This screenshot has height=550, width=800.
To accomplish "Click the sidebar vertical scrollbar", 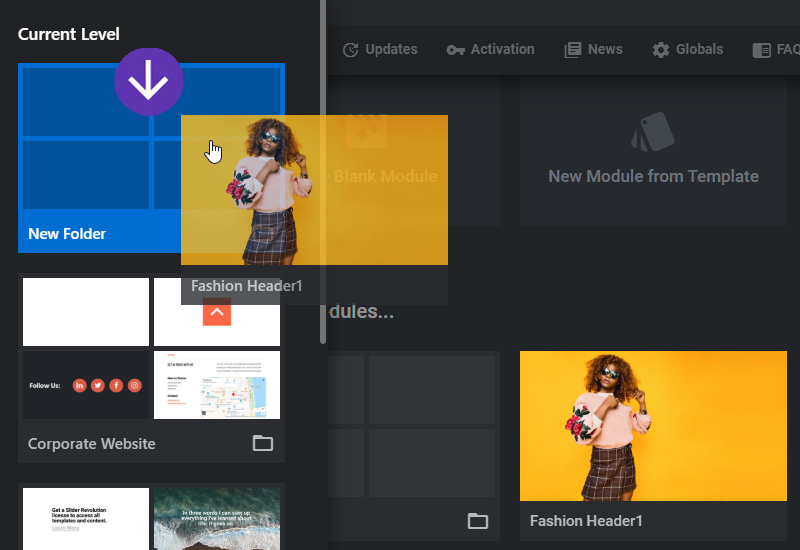I will coord(323,171).
